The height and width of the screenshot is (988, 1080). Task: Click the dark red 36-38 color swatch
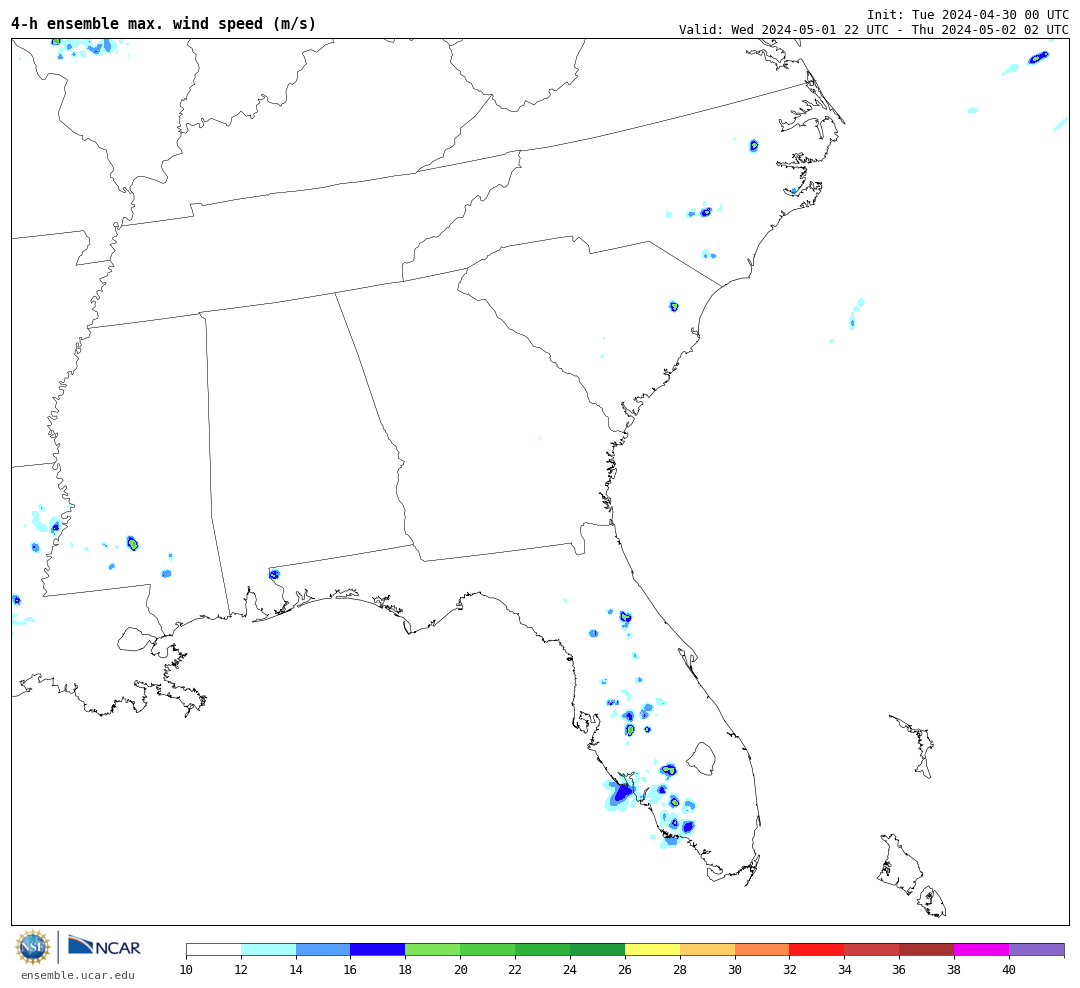[926, 950]
